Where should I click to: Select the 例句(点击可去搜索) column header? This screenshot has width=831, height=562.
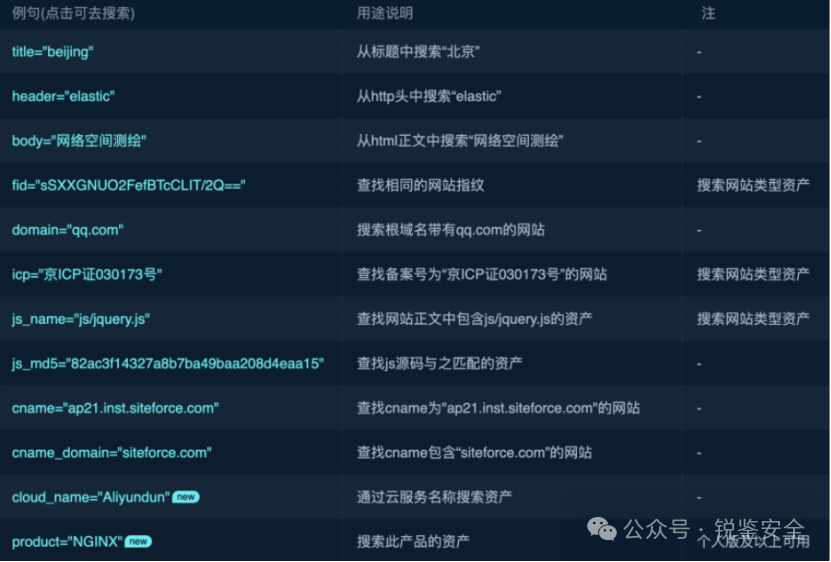pyautogui.click(x=73, y=13)
